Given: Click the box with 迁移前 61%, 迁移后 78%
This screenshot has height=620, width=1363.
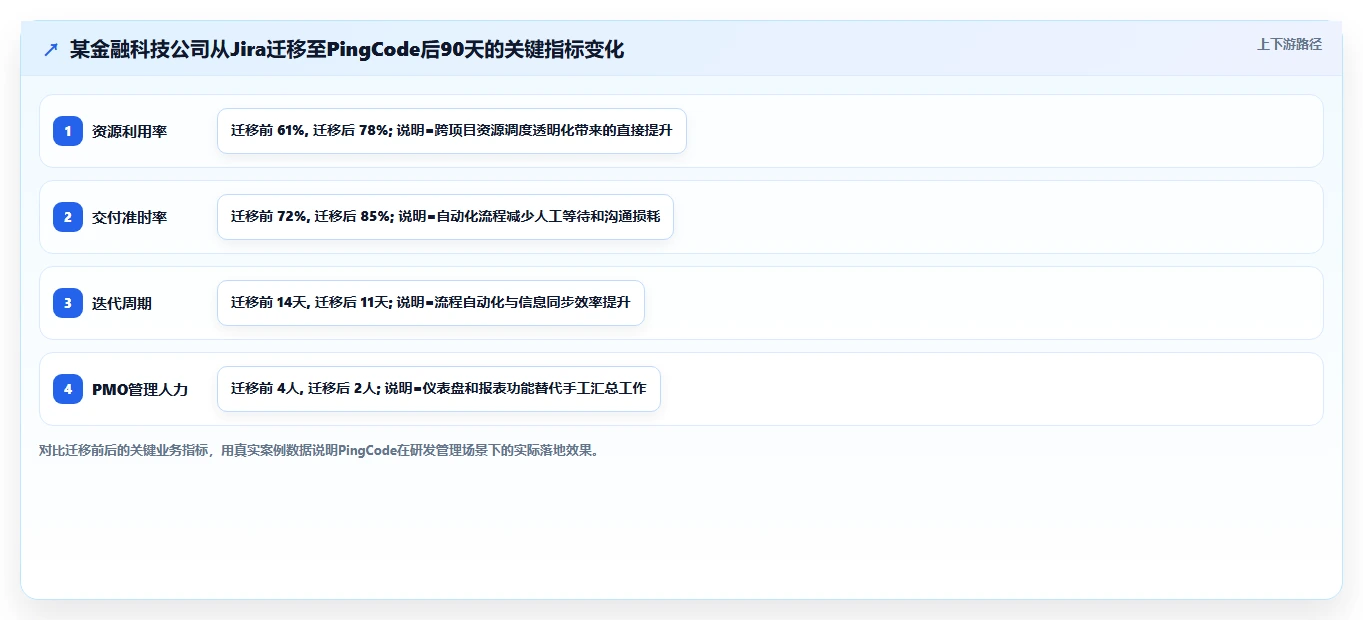Looking at the screenshot, I should 452,131.
